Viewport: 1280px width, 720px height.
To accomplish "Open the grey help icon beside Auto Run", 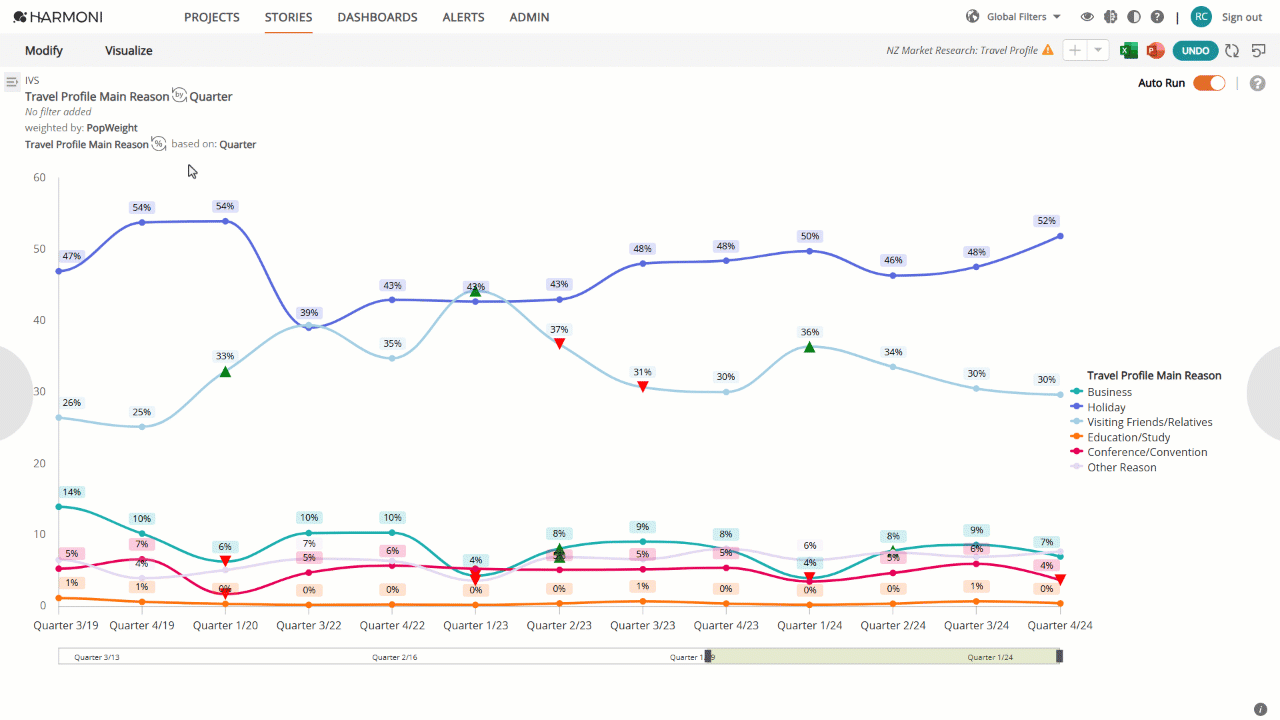I will coord(1258,83).
